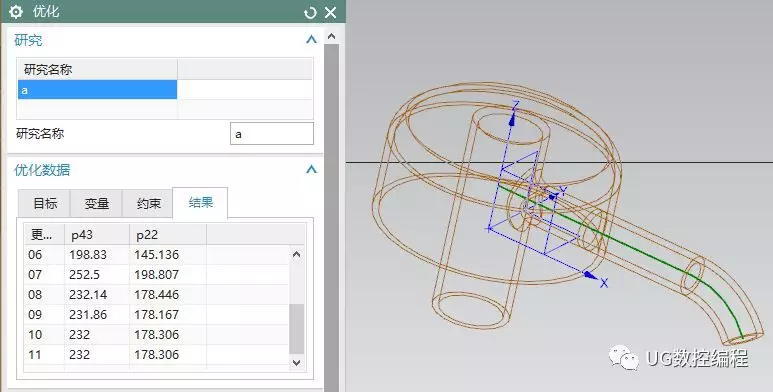Select study row 'a' in the list
This screenshot has width=773, height=392.
(x=98, y=90)
